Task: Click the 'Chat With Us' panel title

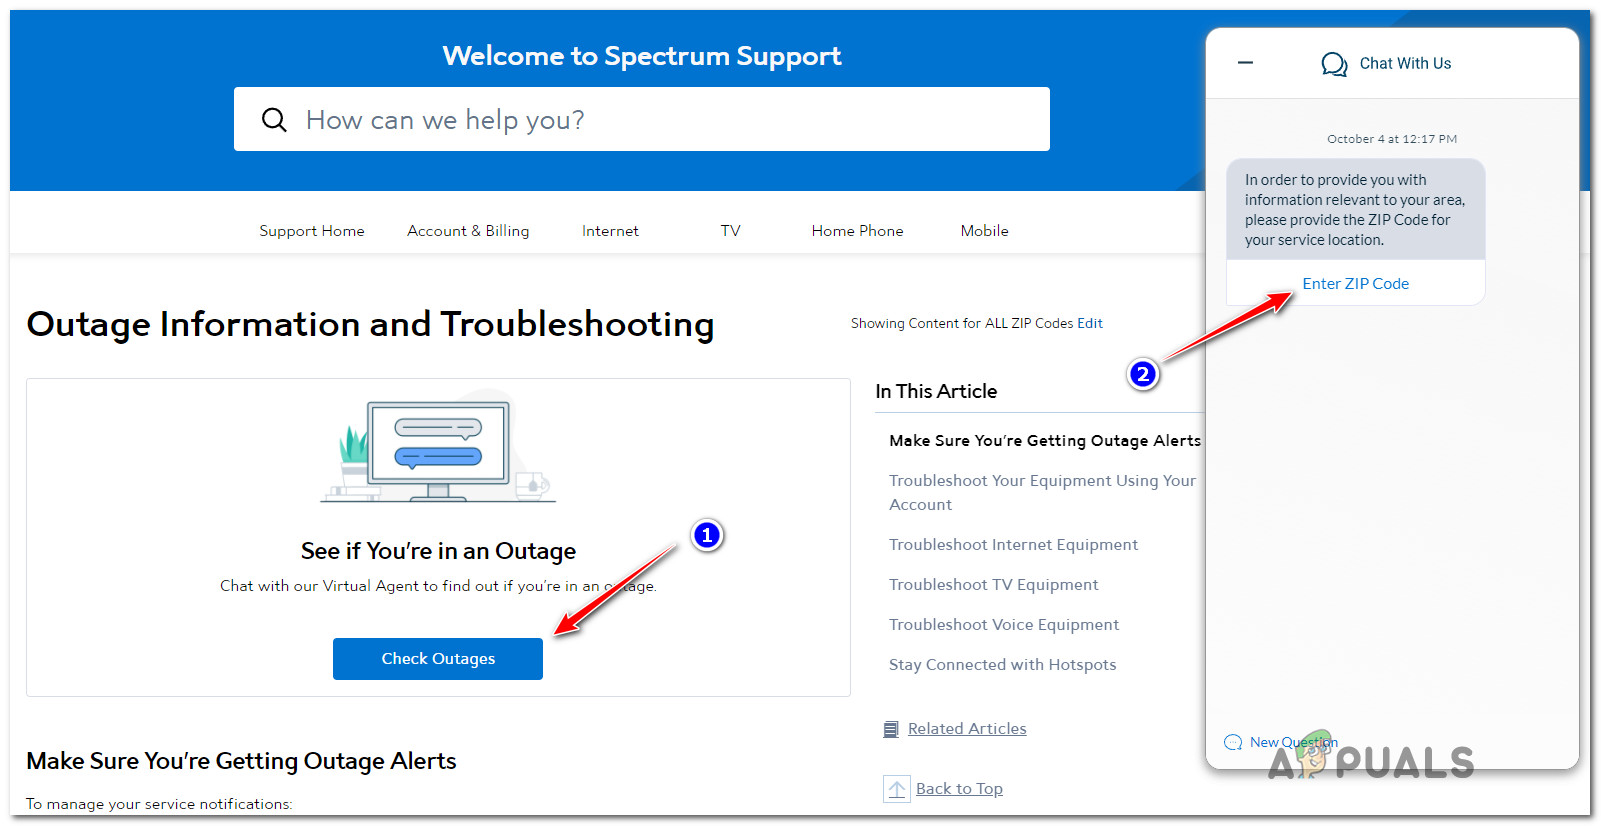Action: click(1405, 64)
